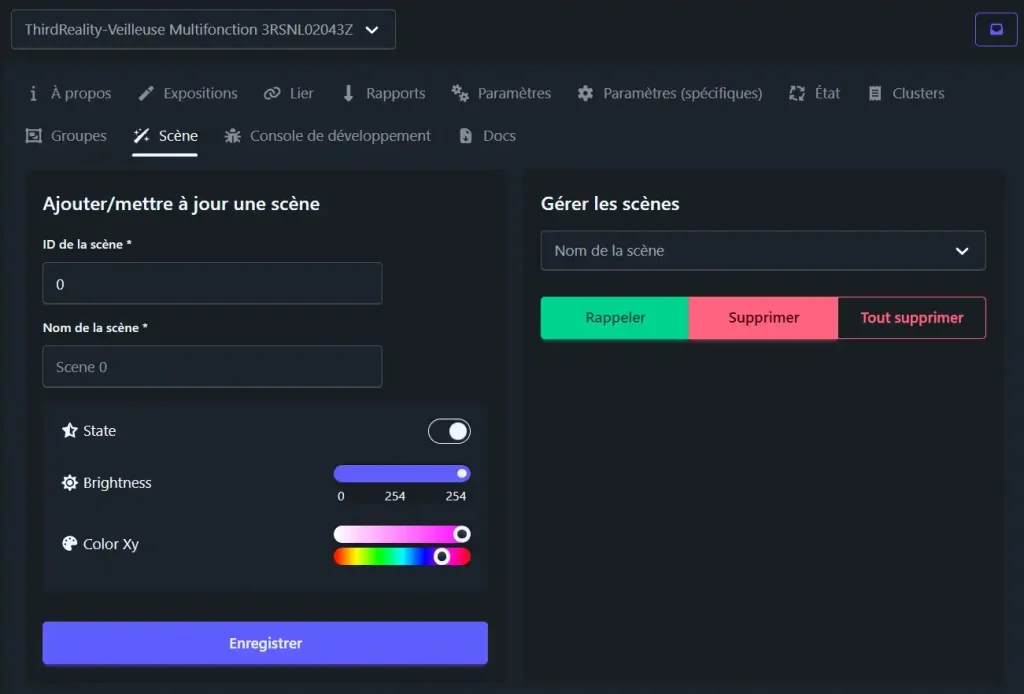Click the gears icon beside Paramètres
Image resolution: width=1024 pixels, height=694 pixels.
click(460, 93)
